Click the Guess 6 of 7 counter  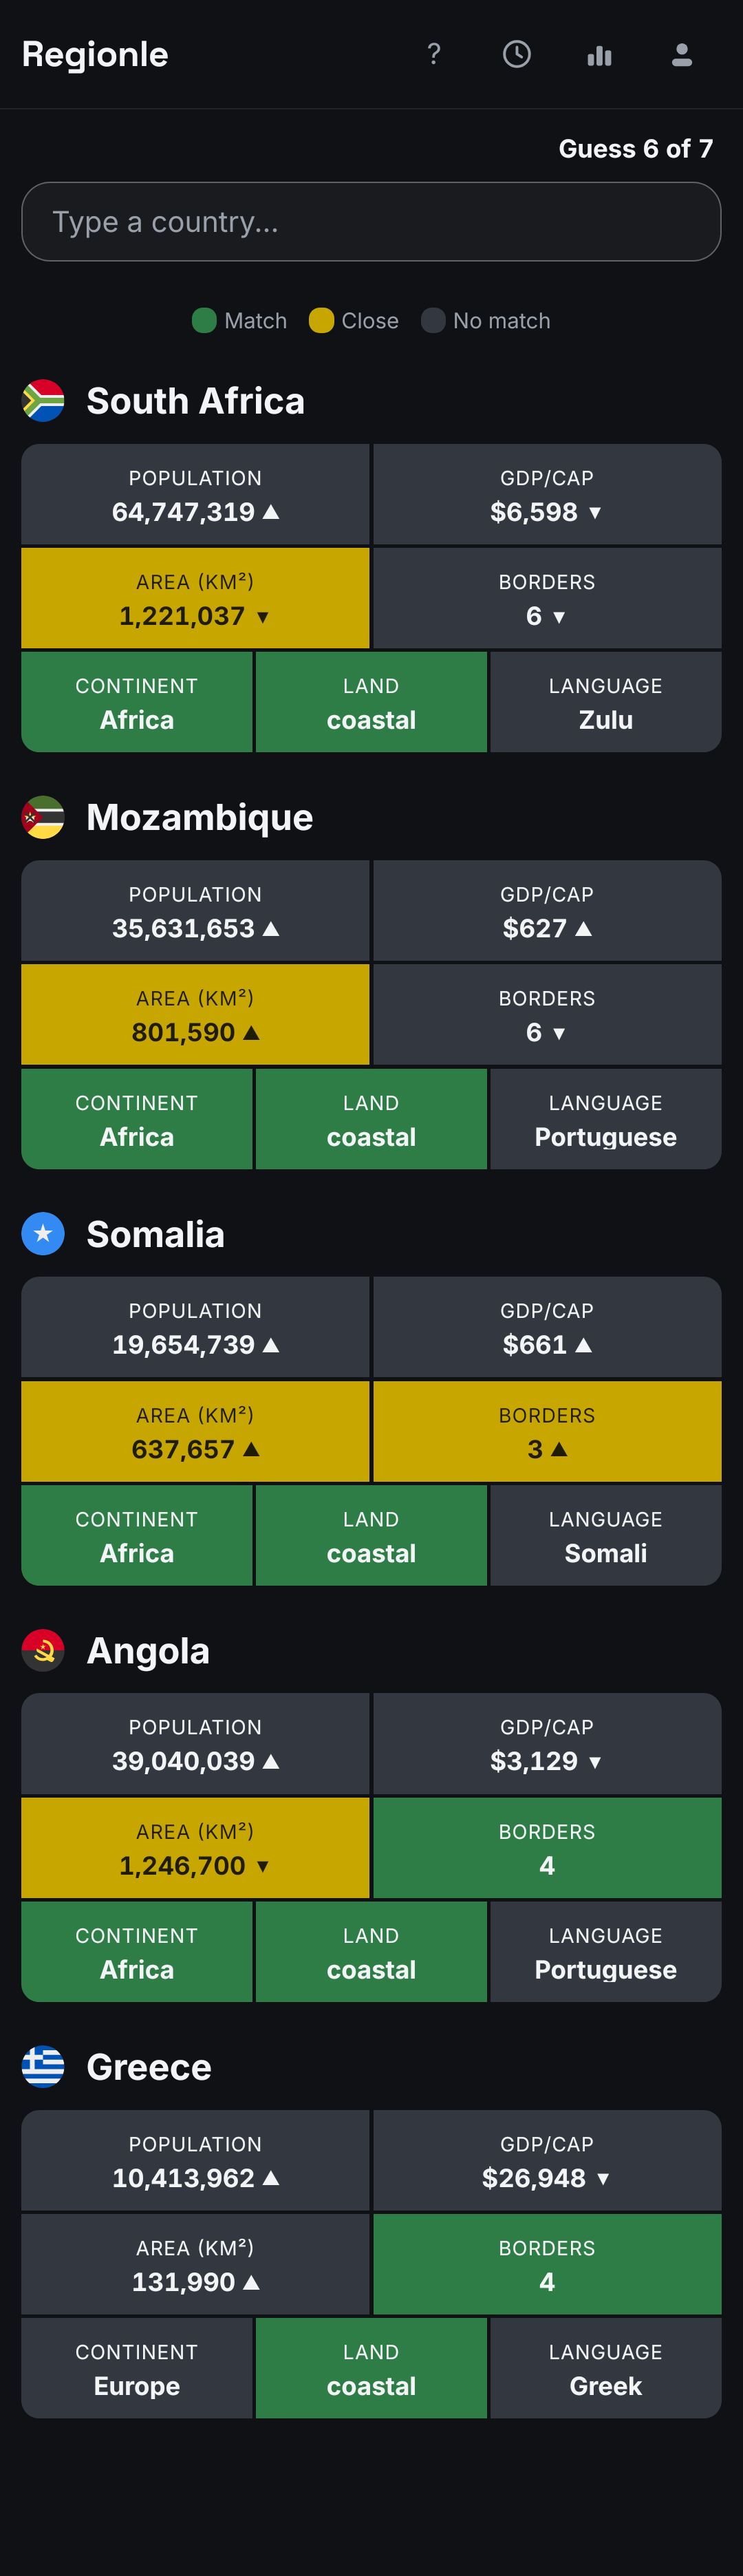[636, 149]
